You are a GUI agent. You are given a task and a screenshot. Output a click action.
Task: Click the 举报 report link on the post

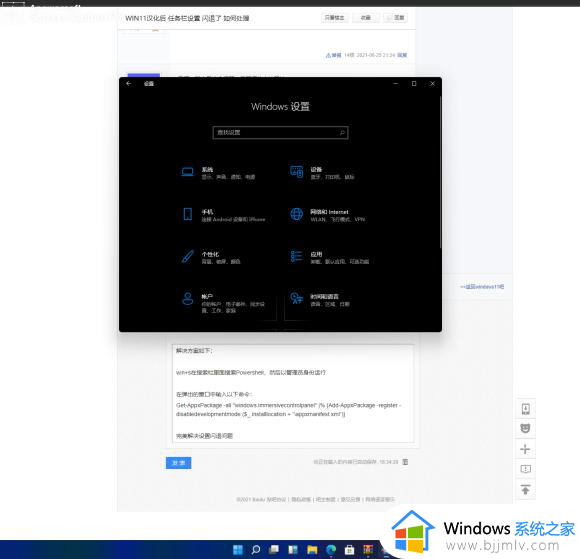pos(333,55)
